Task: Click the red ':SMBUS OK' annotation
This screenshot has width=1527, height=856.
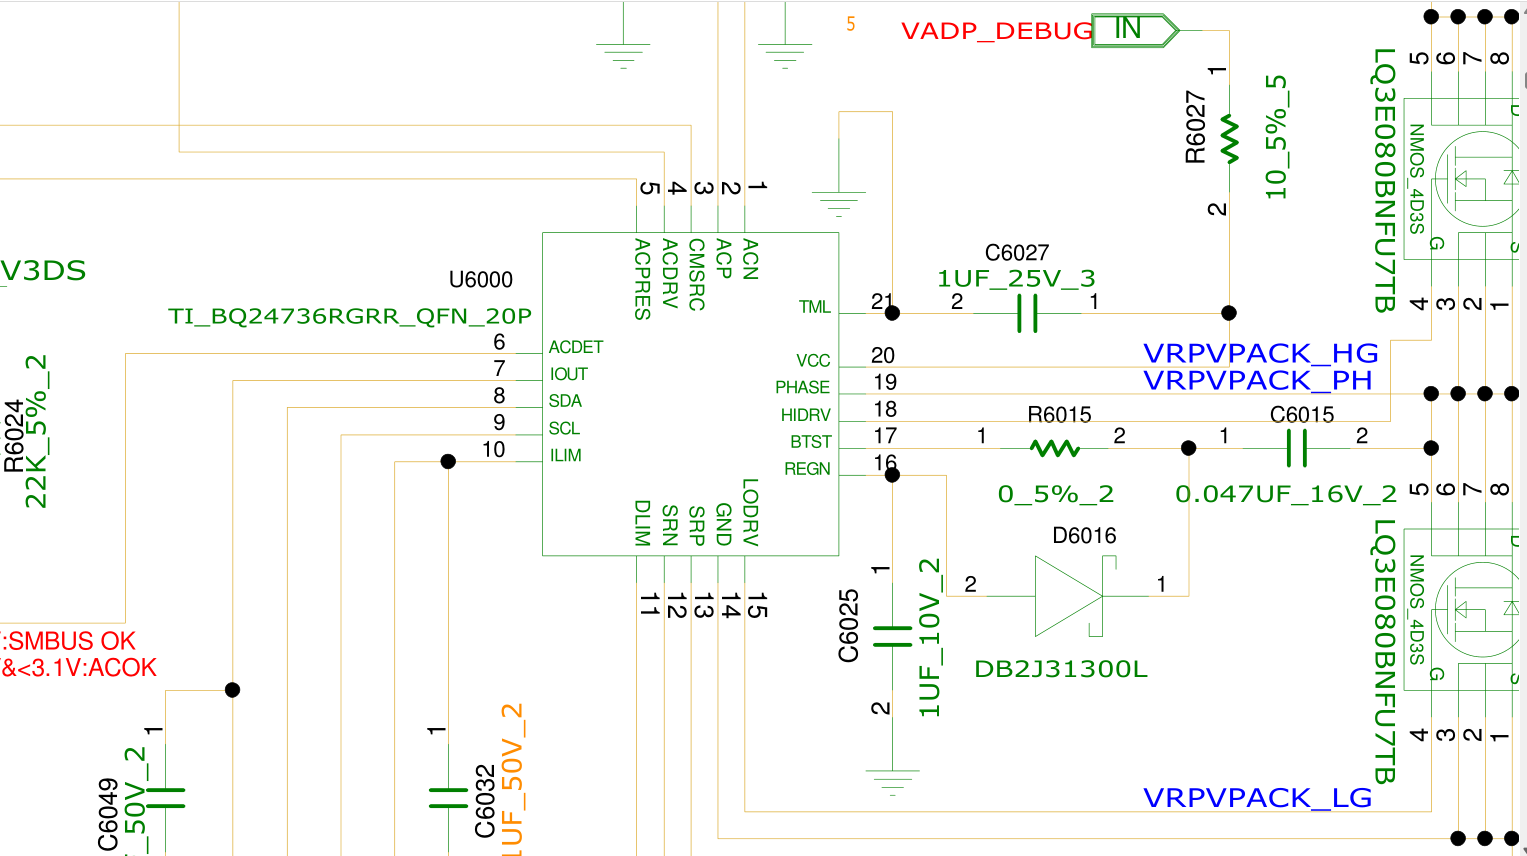Action: [x=69, y=641]
